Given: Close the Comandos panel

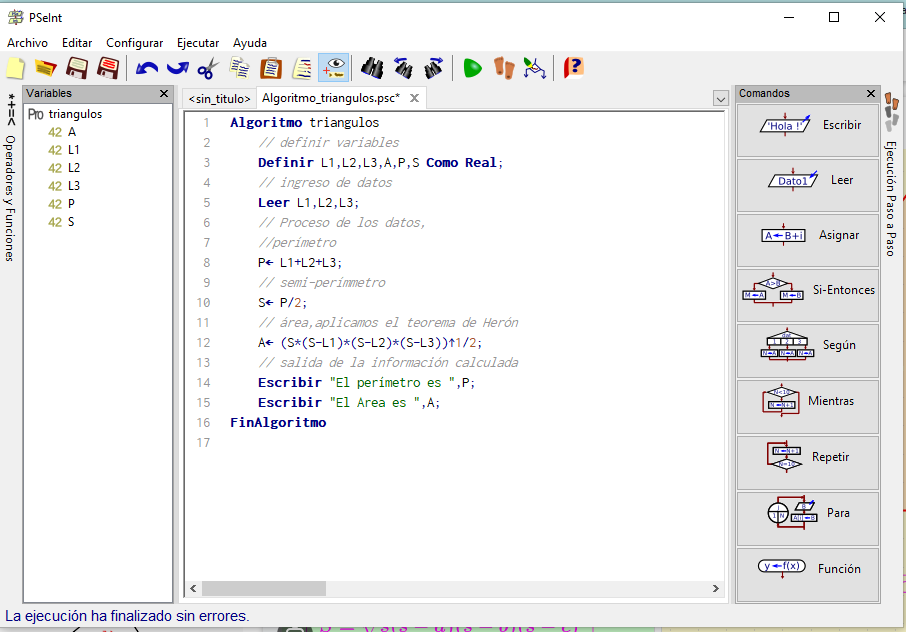Looking at the screenshot, I should [871, 94].
